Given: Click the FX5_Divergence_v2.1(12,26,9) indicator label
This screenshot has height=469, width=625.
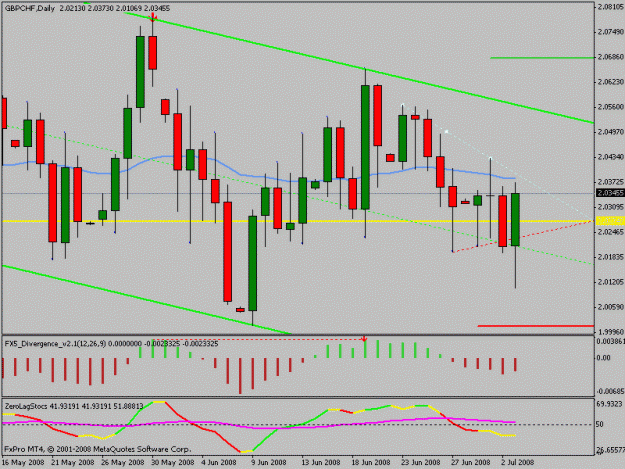Looking at the screenshot, I should click(x=55, y=343).
